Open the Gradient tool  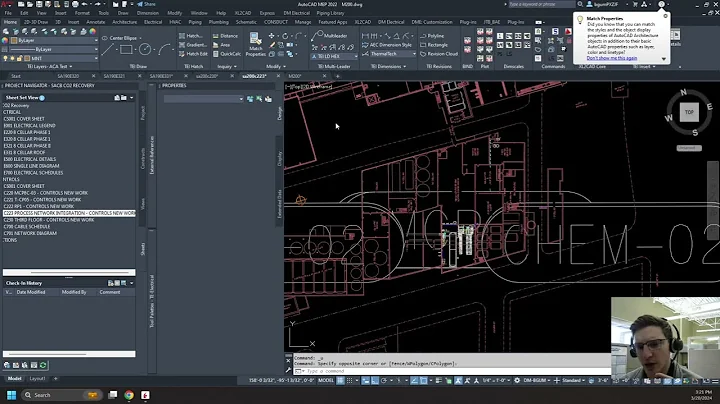click(192, 45)
